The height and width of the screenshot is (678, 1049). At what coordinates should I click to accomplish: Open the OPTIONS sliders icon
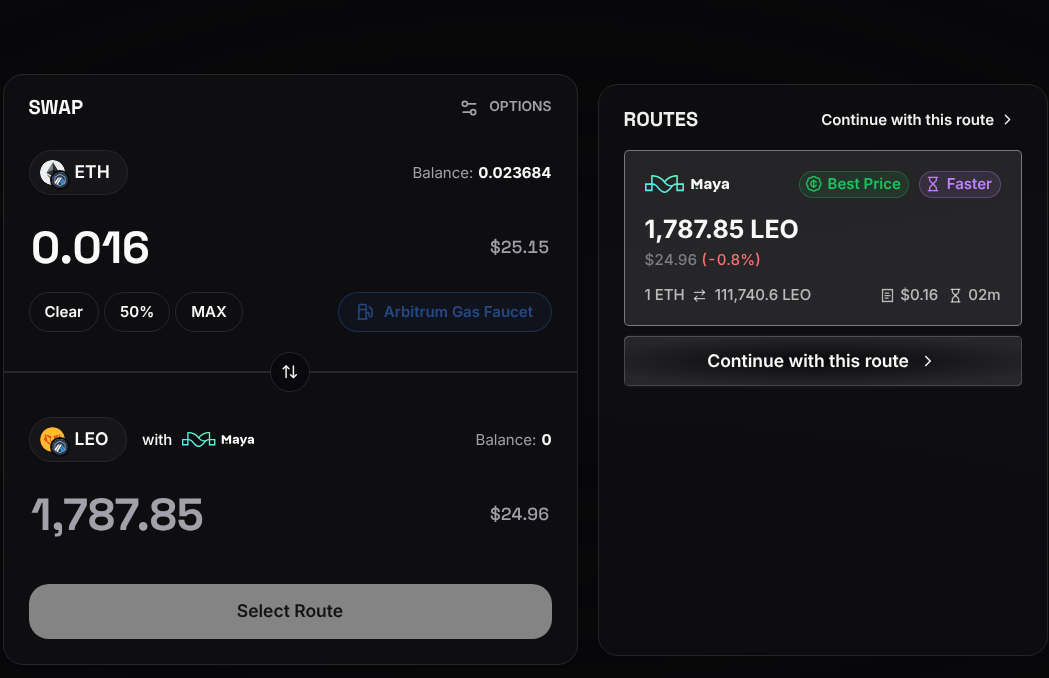469,107
